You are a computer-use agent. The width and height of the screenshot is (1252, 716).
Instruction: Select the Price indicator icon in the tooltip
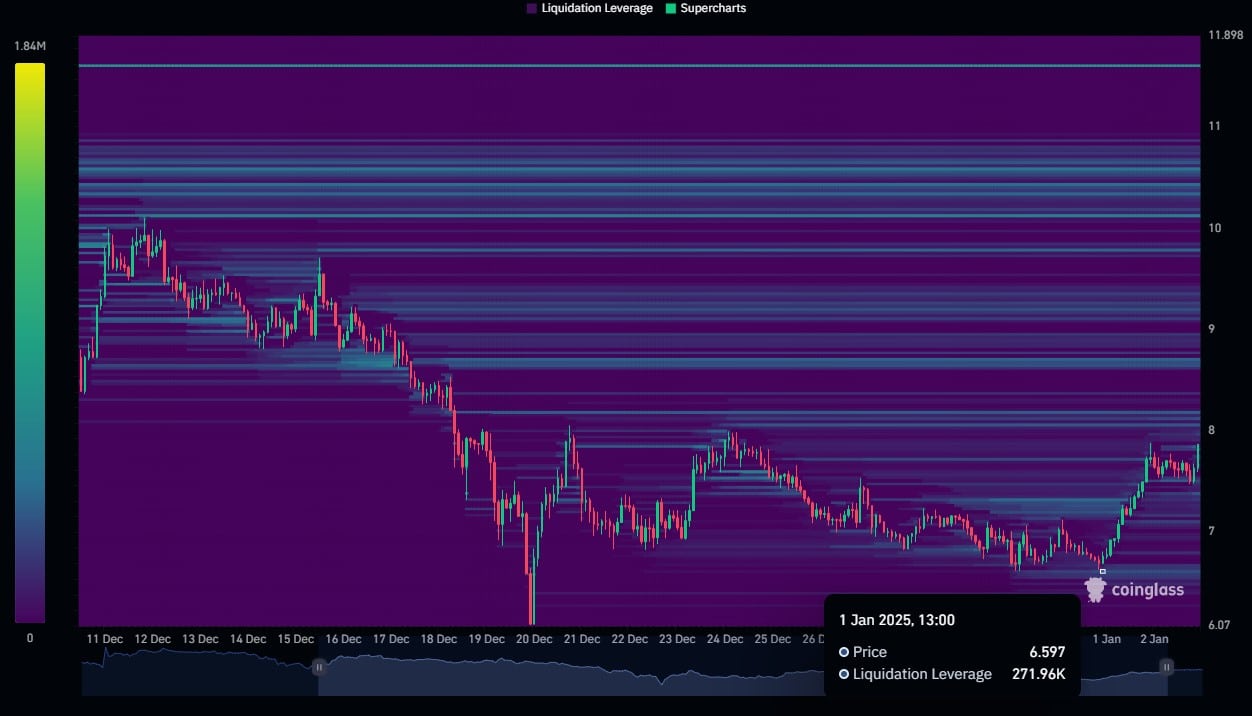(x=845, y=652)
